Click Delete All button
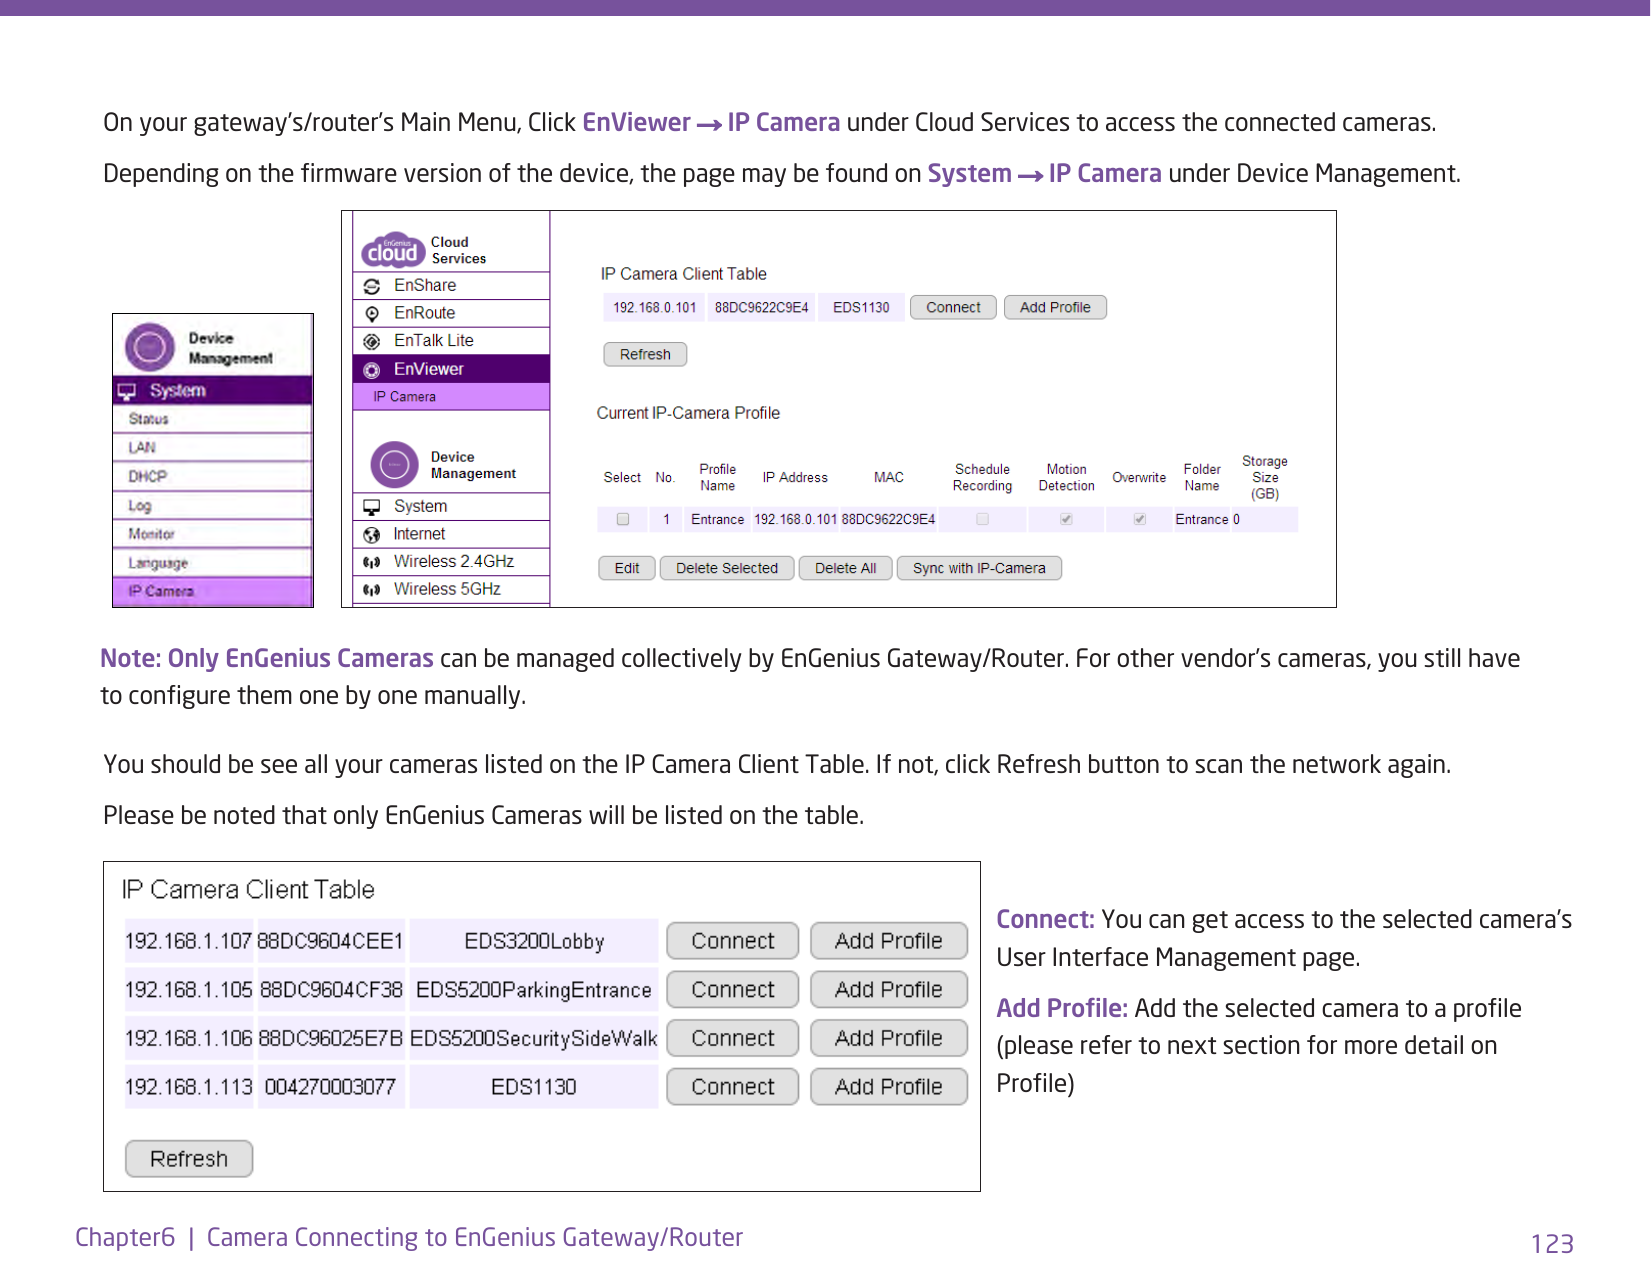Screen dimensions: 1651x1275 point(845,569)
